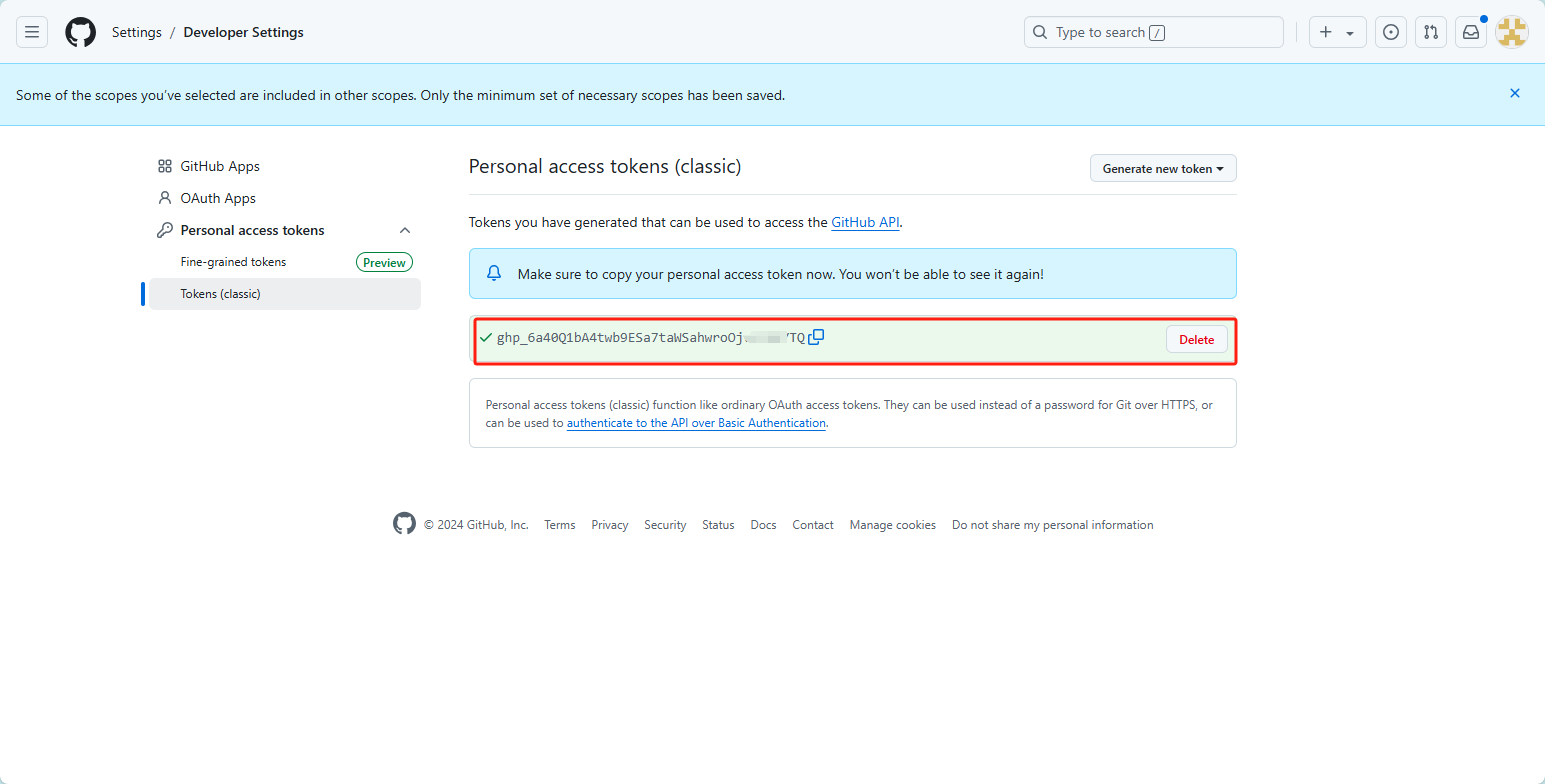1545x784 pixels.
Task: Click the bell icon in token notice
Action: [x=494, y=273]
